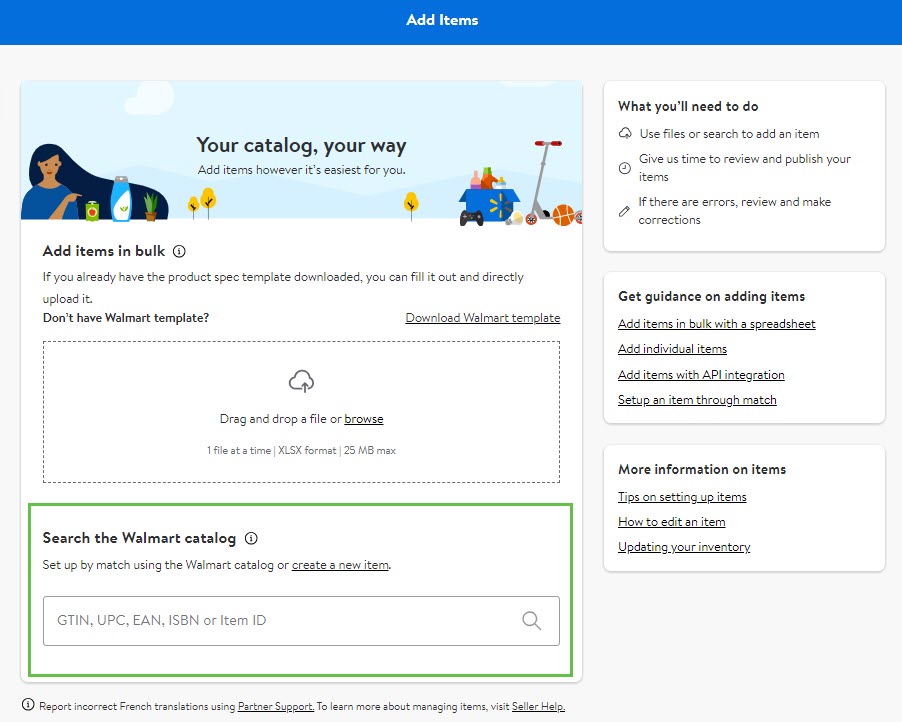Click the info icon beside Search the Walmart catalog
The width and height of the screenshot is (902, 722).
click(251, 538)
